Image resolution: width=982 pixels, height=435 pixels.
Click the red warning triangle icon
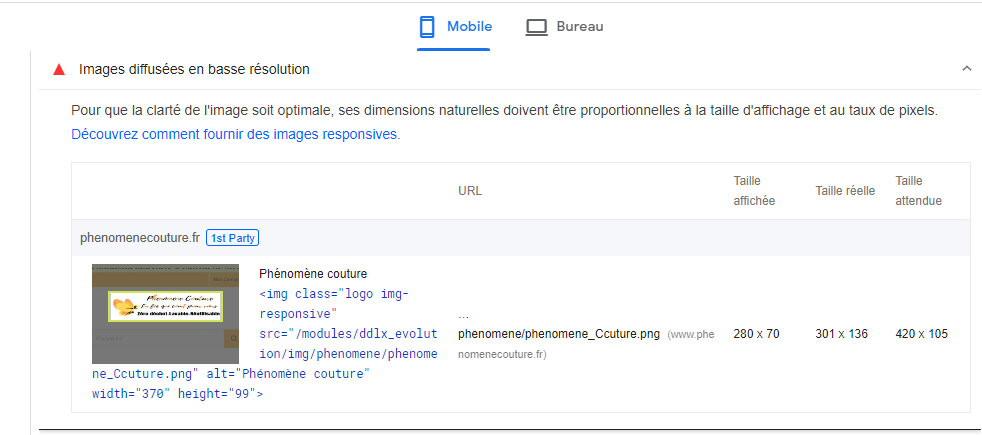pos(59,70)
